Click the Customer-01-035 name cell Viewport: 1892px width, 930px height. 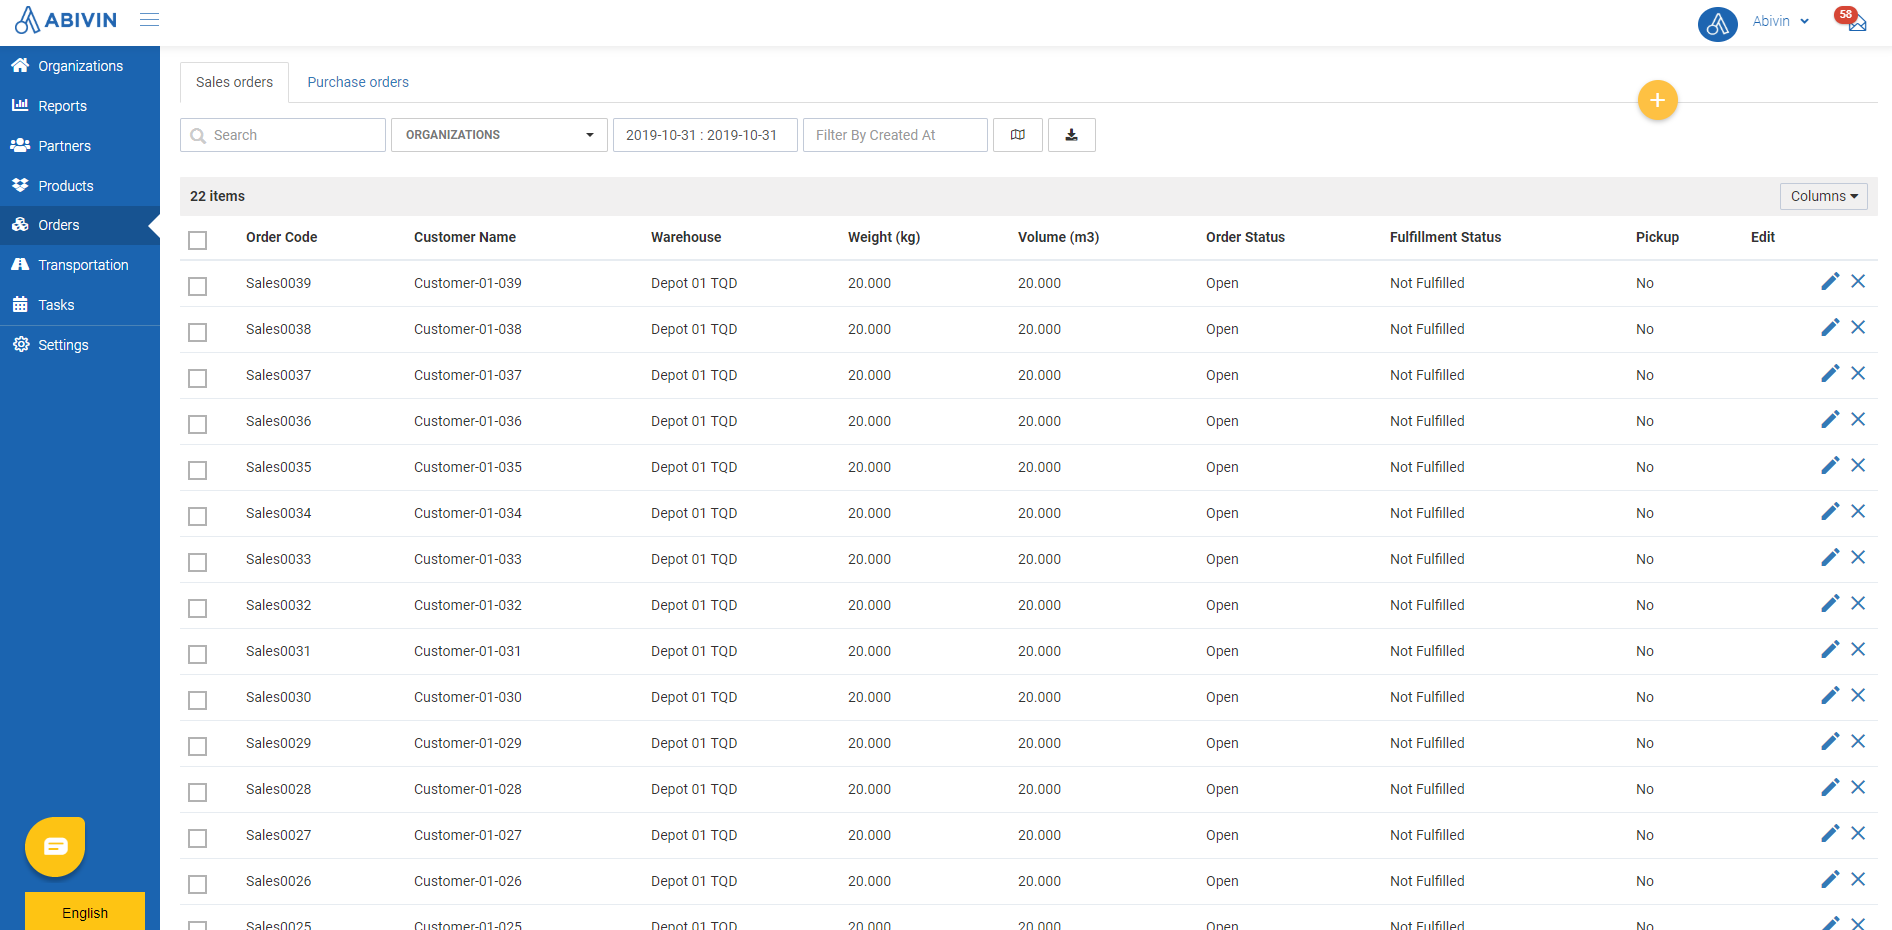[x=468, y=467]
